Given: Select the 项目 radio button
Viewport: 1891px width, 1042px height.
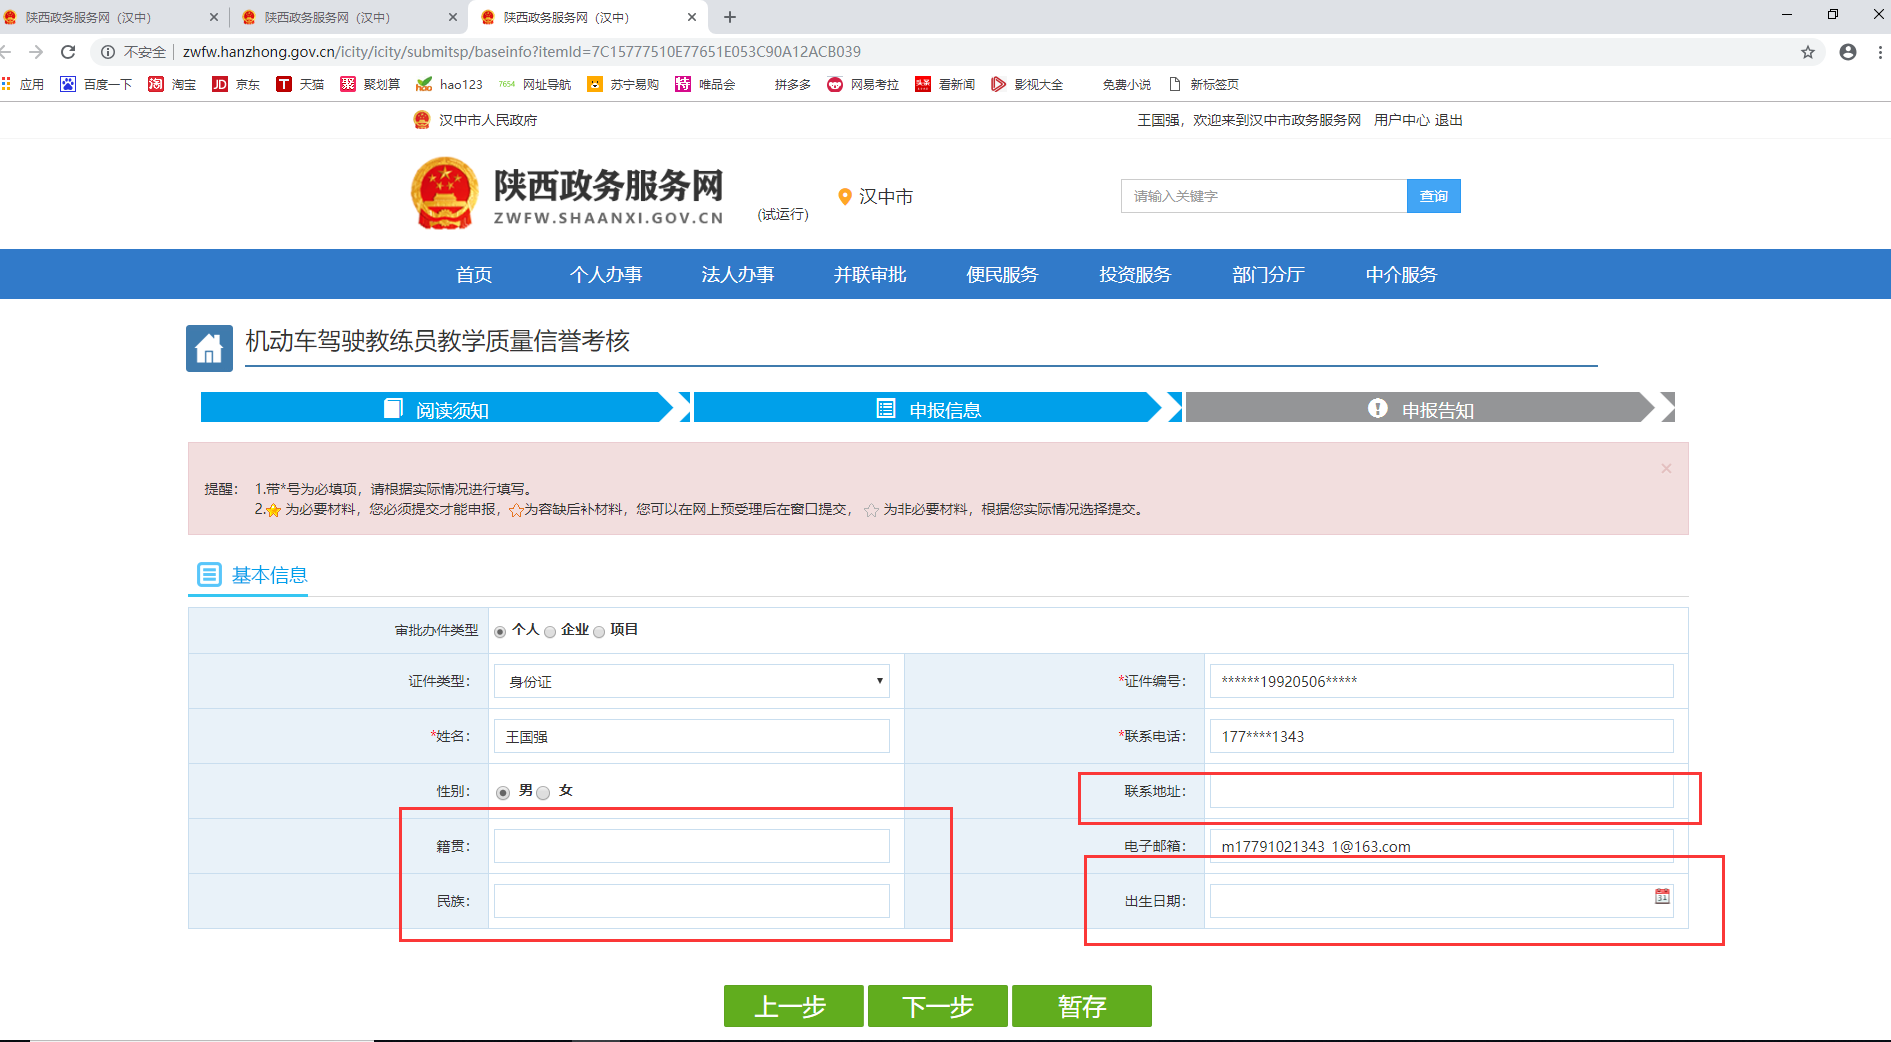Looking at the screenshot, I should pyautogui.click(x=599, y=631).
